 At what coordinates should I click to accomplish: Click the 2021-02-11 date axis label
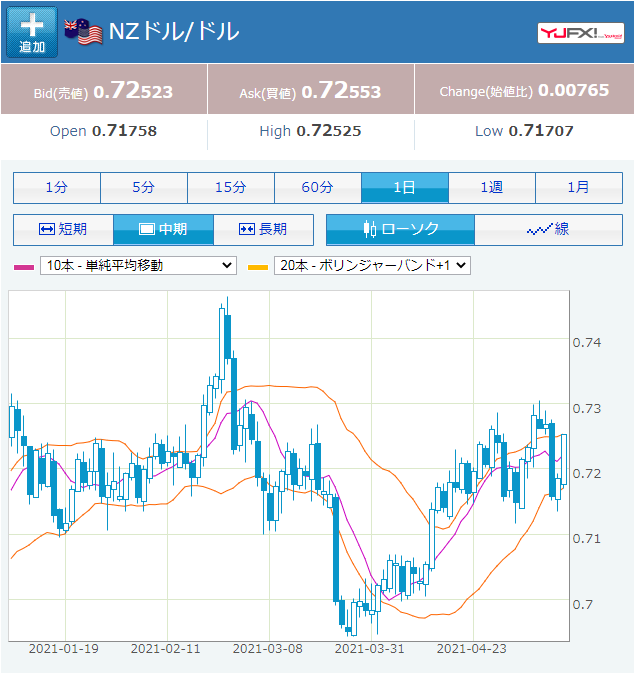pyautogui.click(x=166, y=649)
